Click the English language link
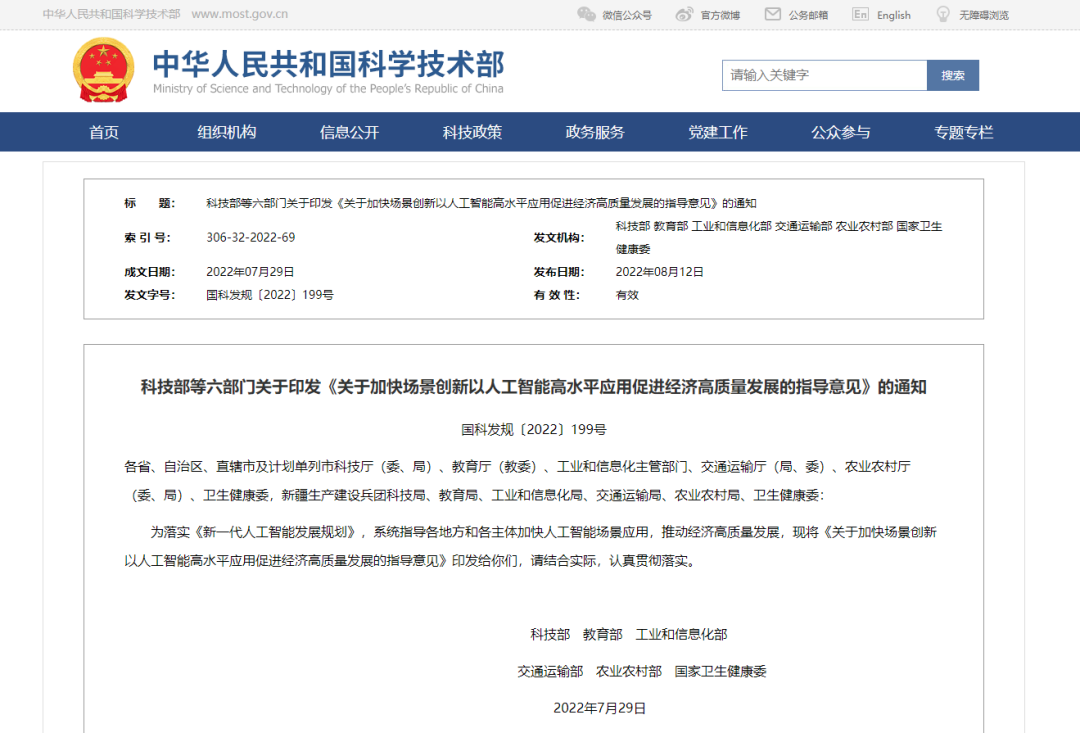Viewport: 1080px width, 733px height. [894, 15]
